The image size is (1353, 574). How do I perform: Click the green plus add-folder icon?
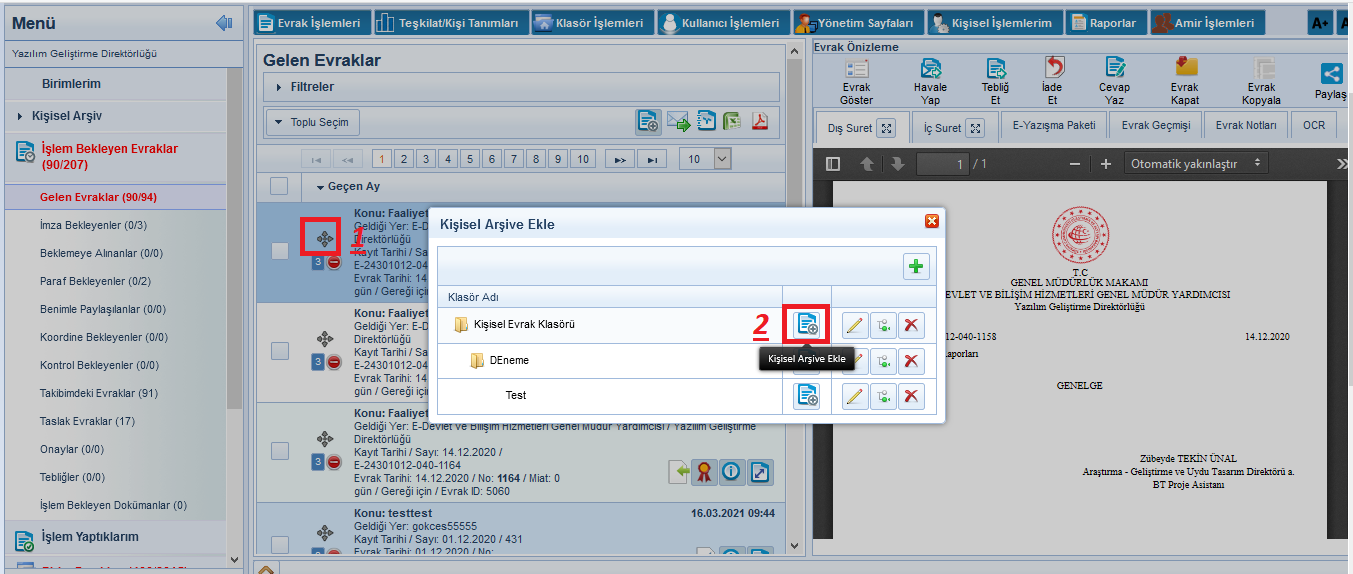916,266
